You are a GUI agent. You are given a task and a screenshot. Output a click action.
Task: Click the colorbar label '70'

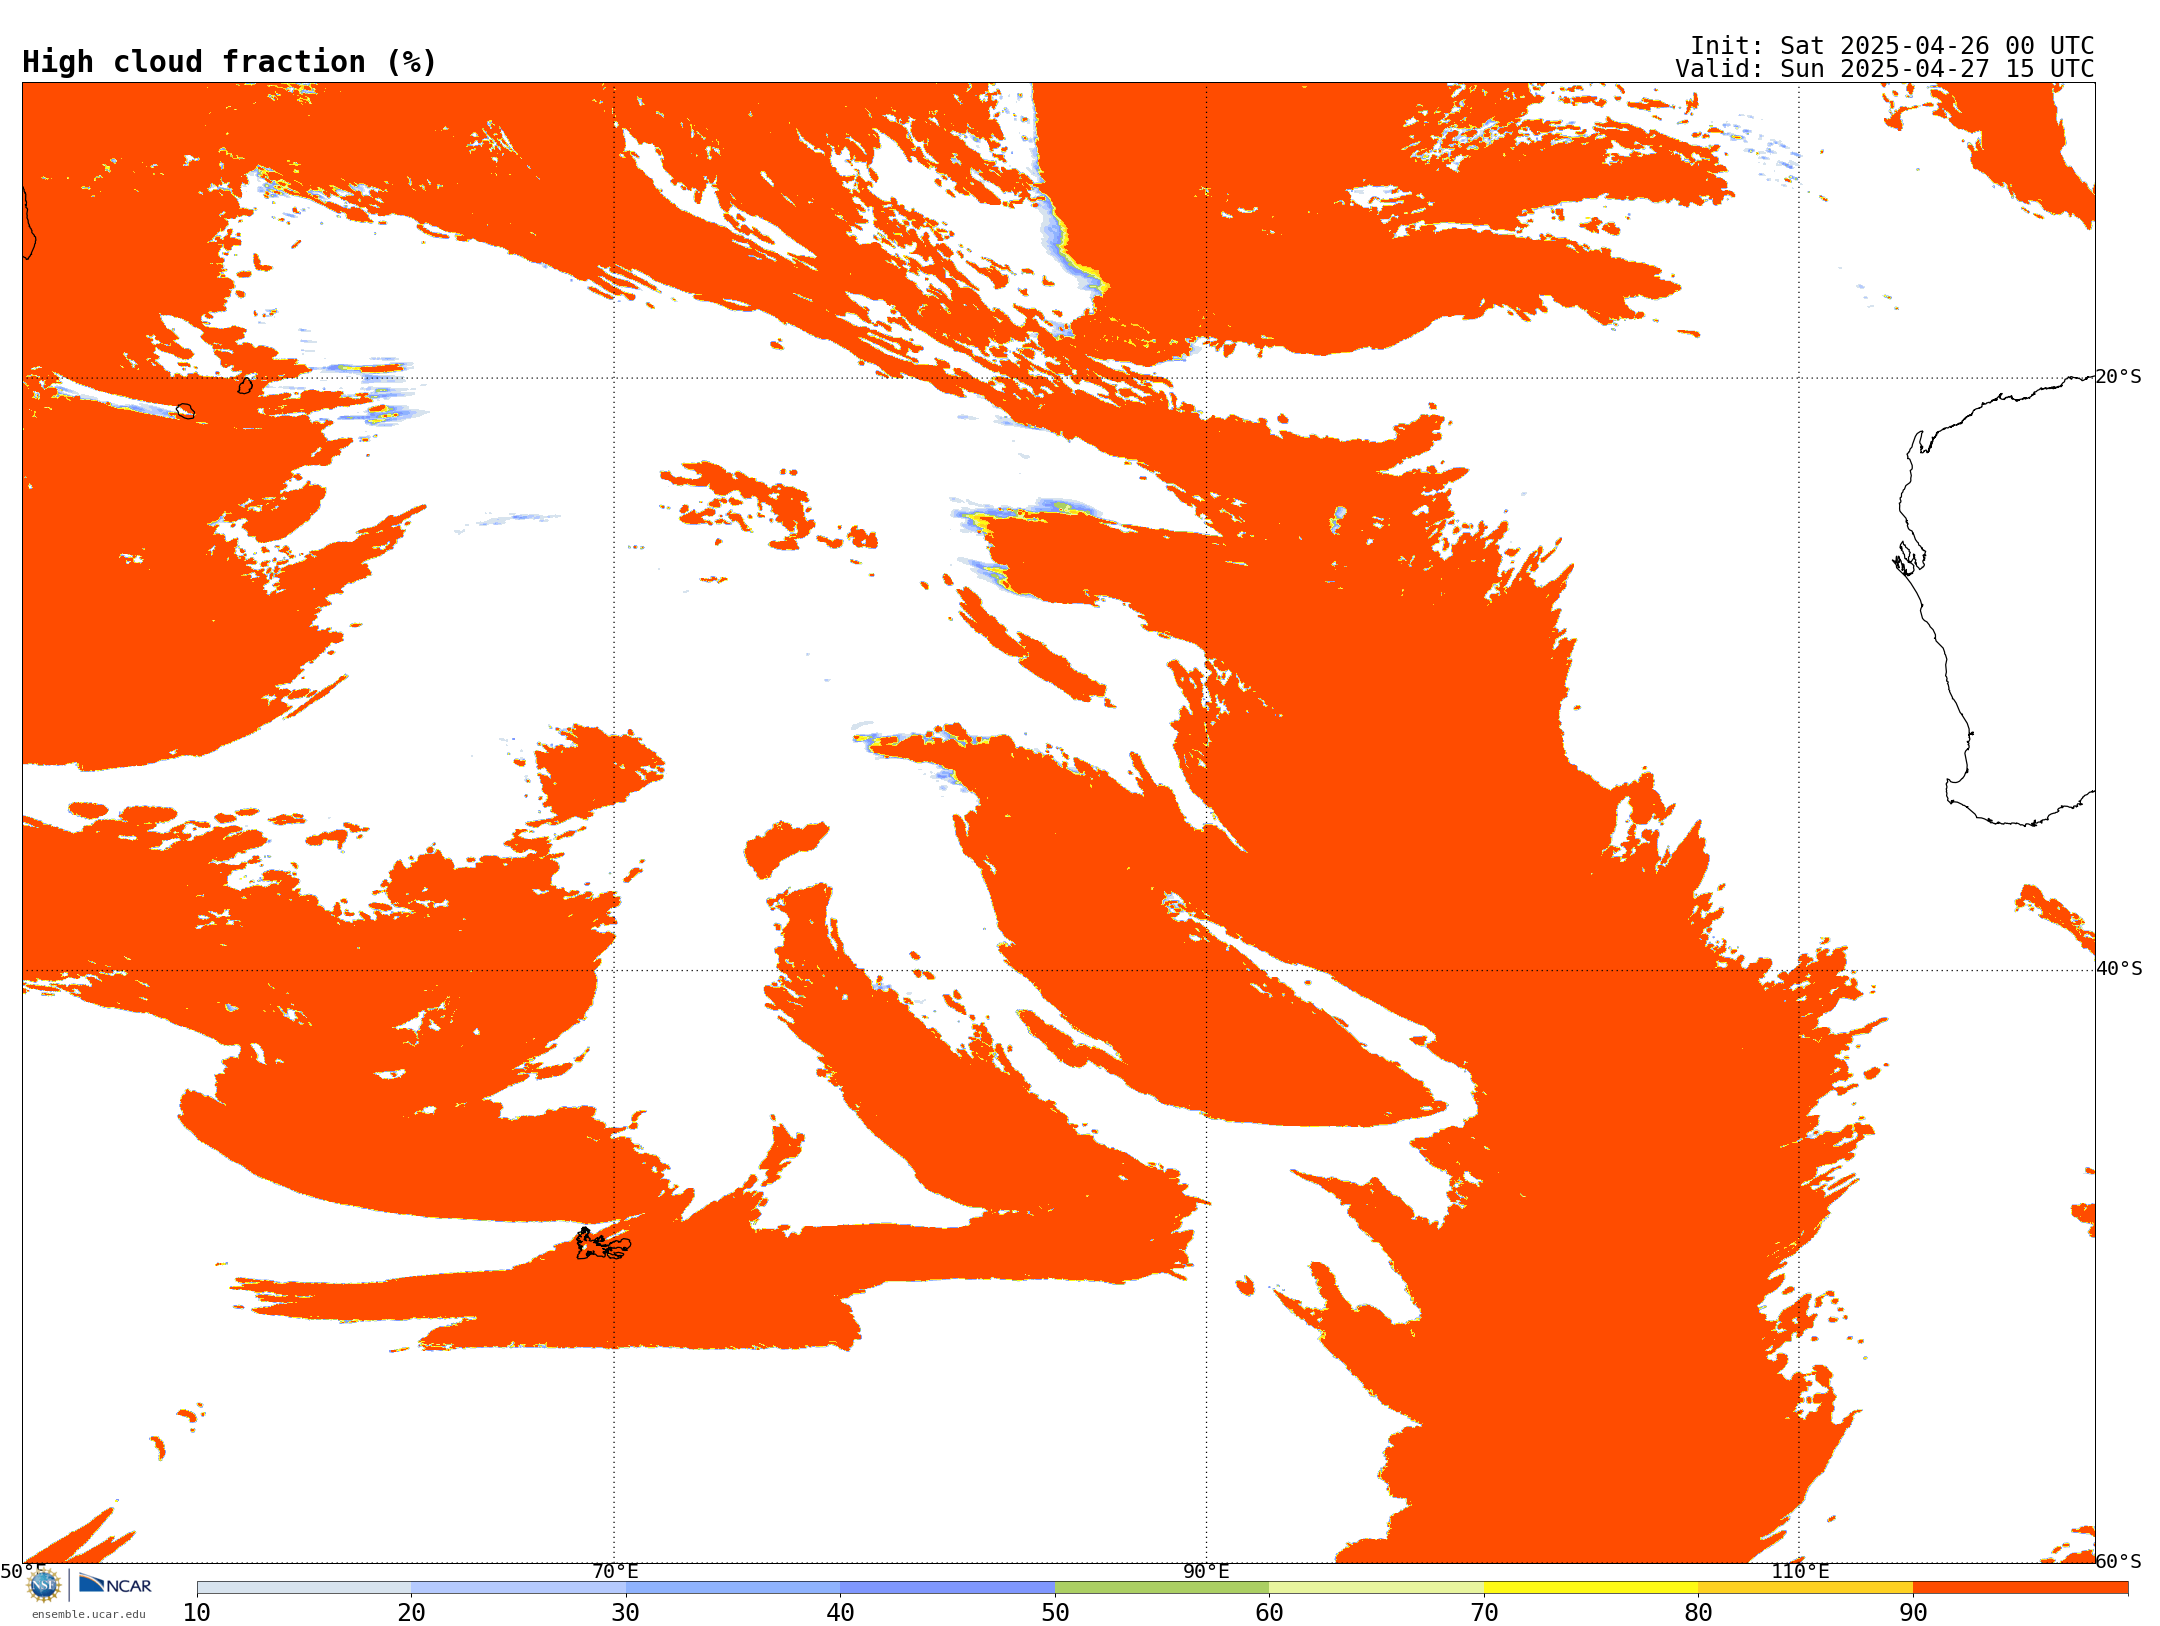(x=1484, y=1612)
